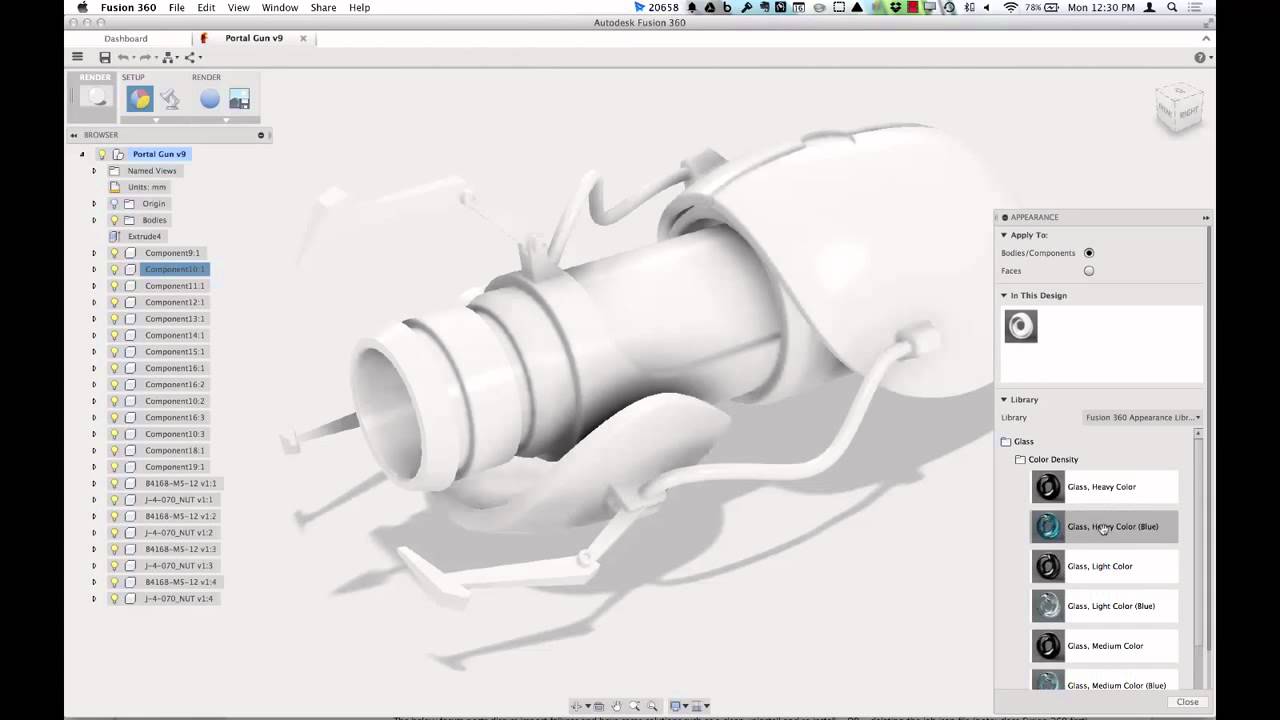Open the Help menu
The width and height of the screenshot is (1280, 720).
pyautogui.click(x=359, y=7)
